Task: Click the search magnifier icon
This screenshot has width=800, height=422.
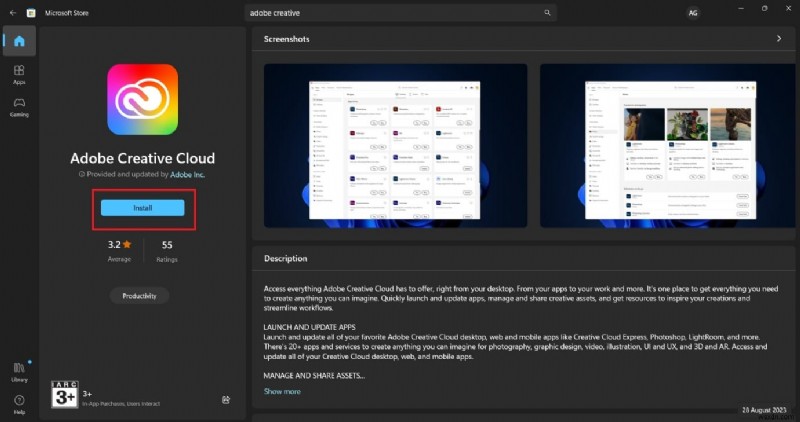Action: coord(547,13)
